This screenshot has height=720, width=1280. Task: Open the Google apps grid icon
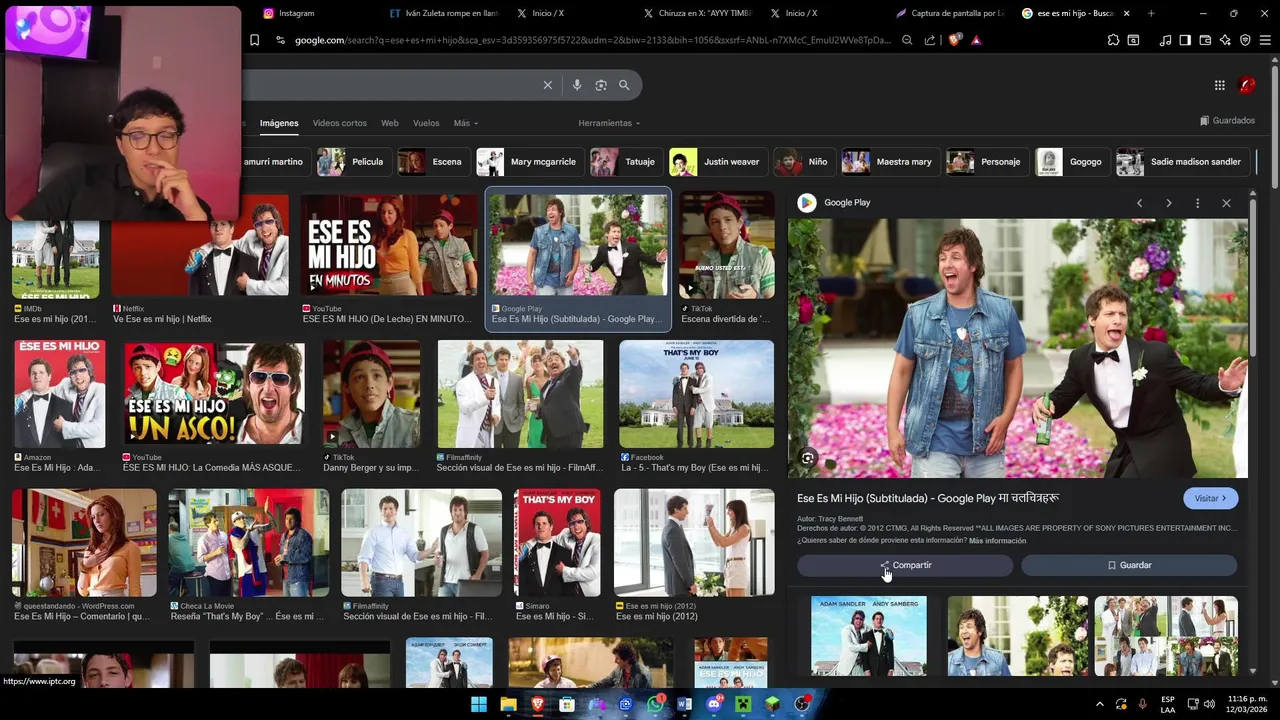1219,85
